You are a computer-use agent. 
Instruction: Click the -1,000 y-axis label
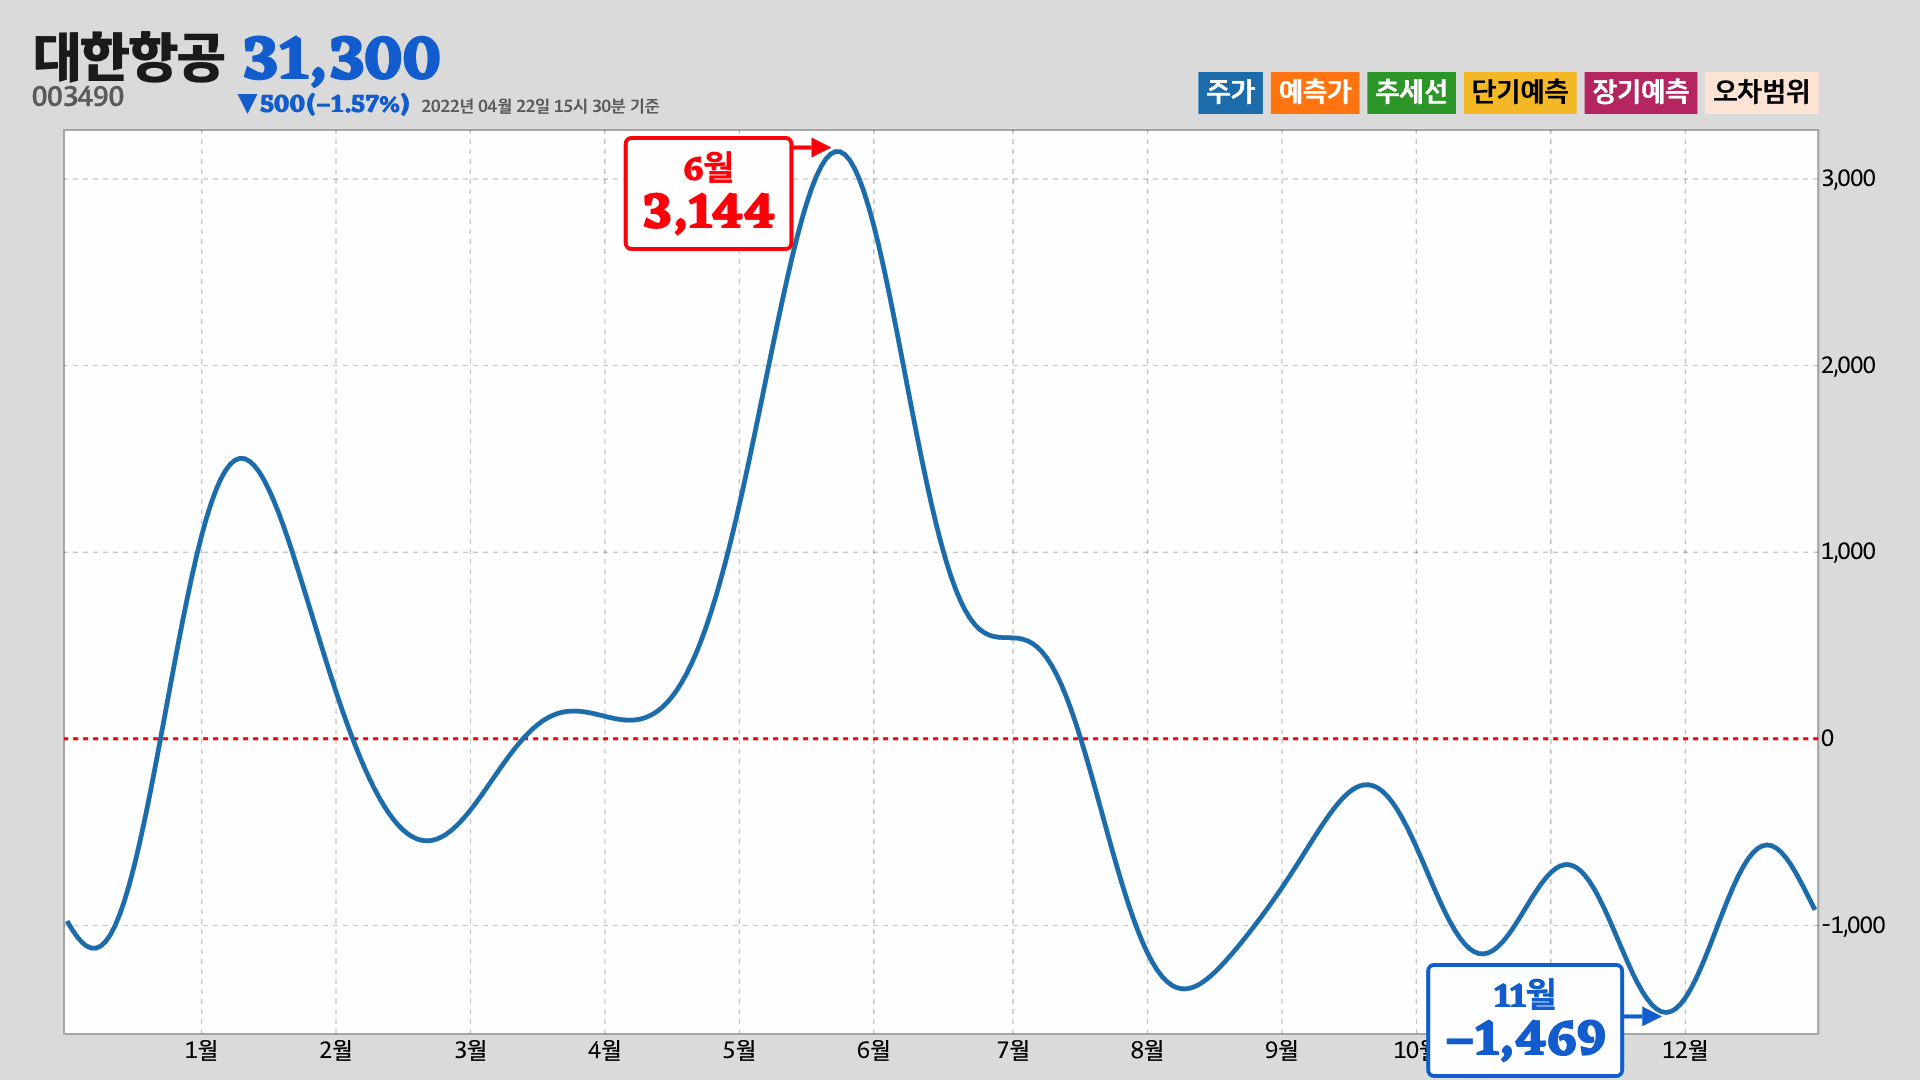click(1853, 925)
